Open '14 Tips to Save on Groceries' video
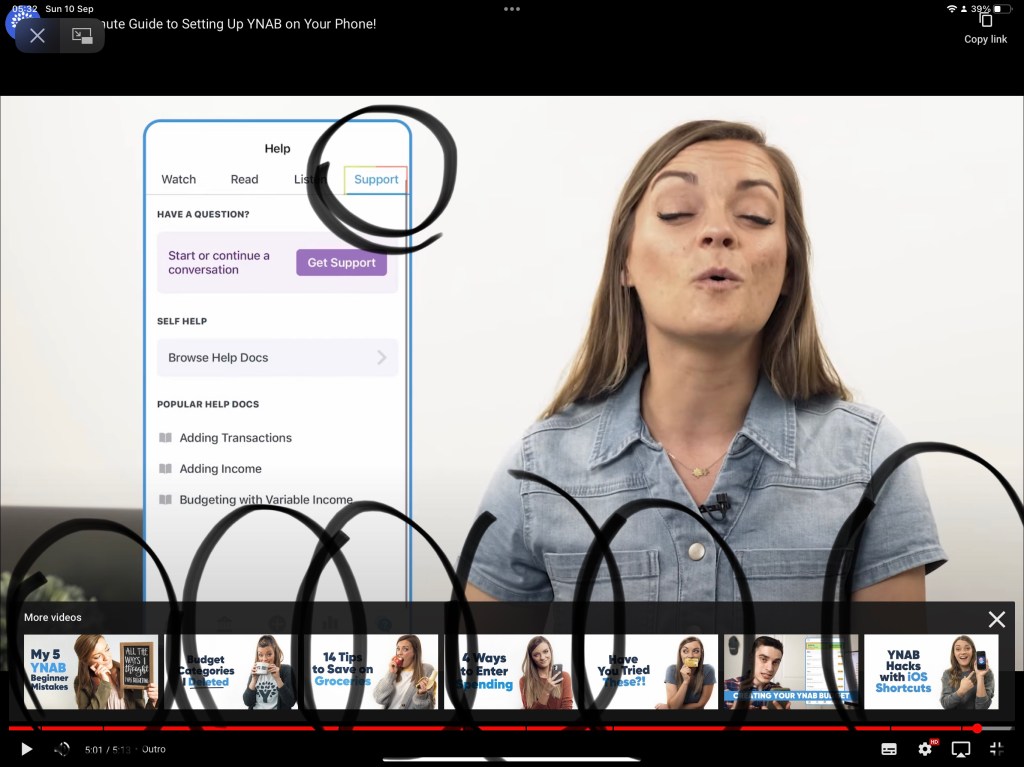The image size is (1024, 767). (x=371, y=672)
